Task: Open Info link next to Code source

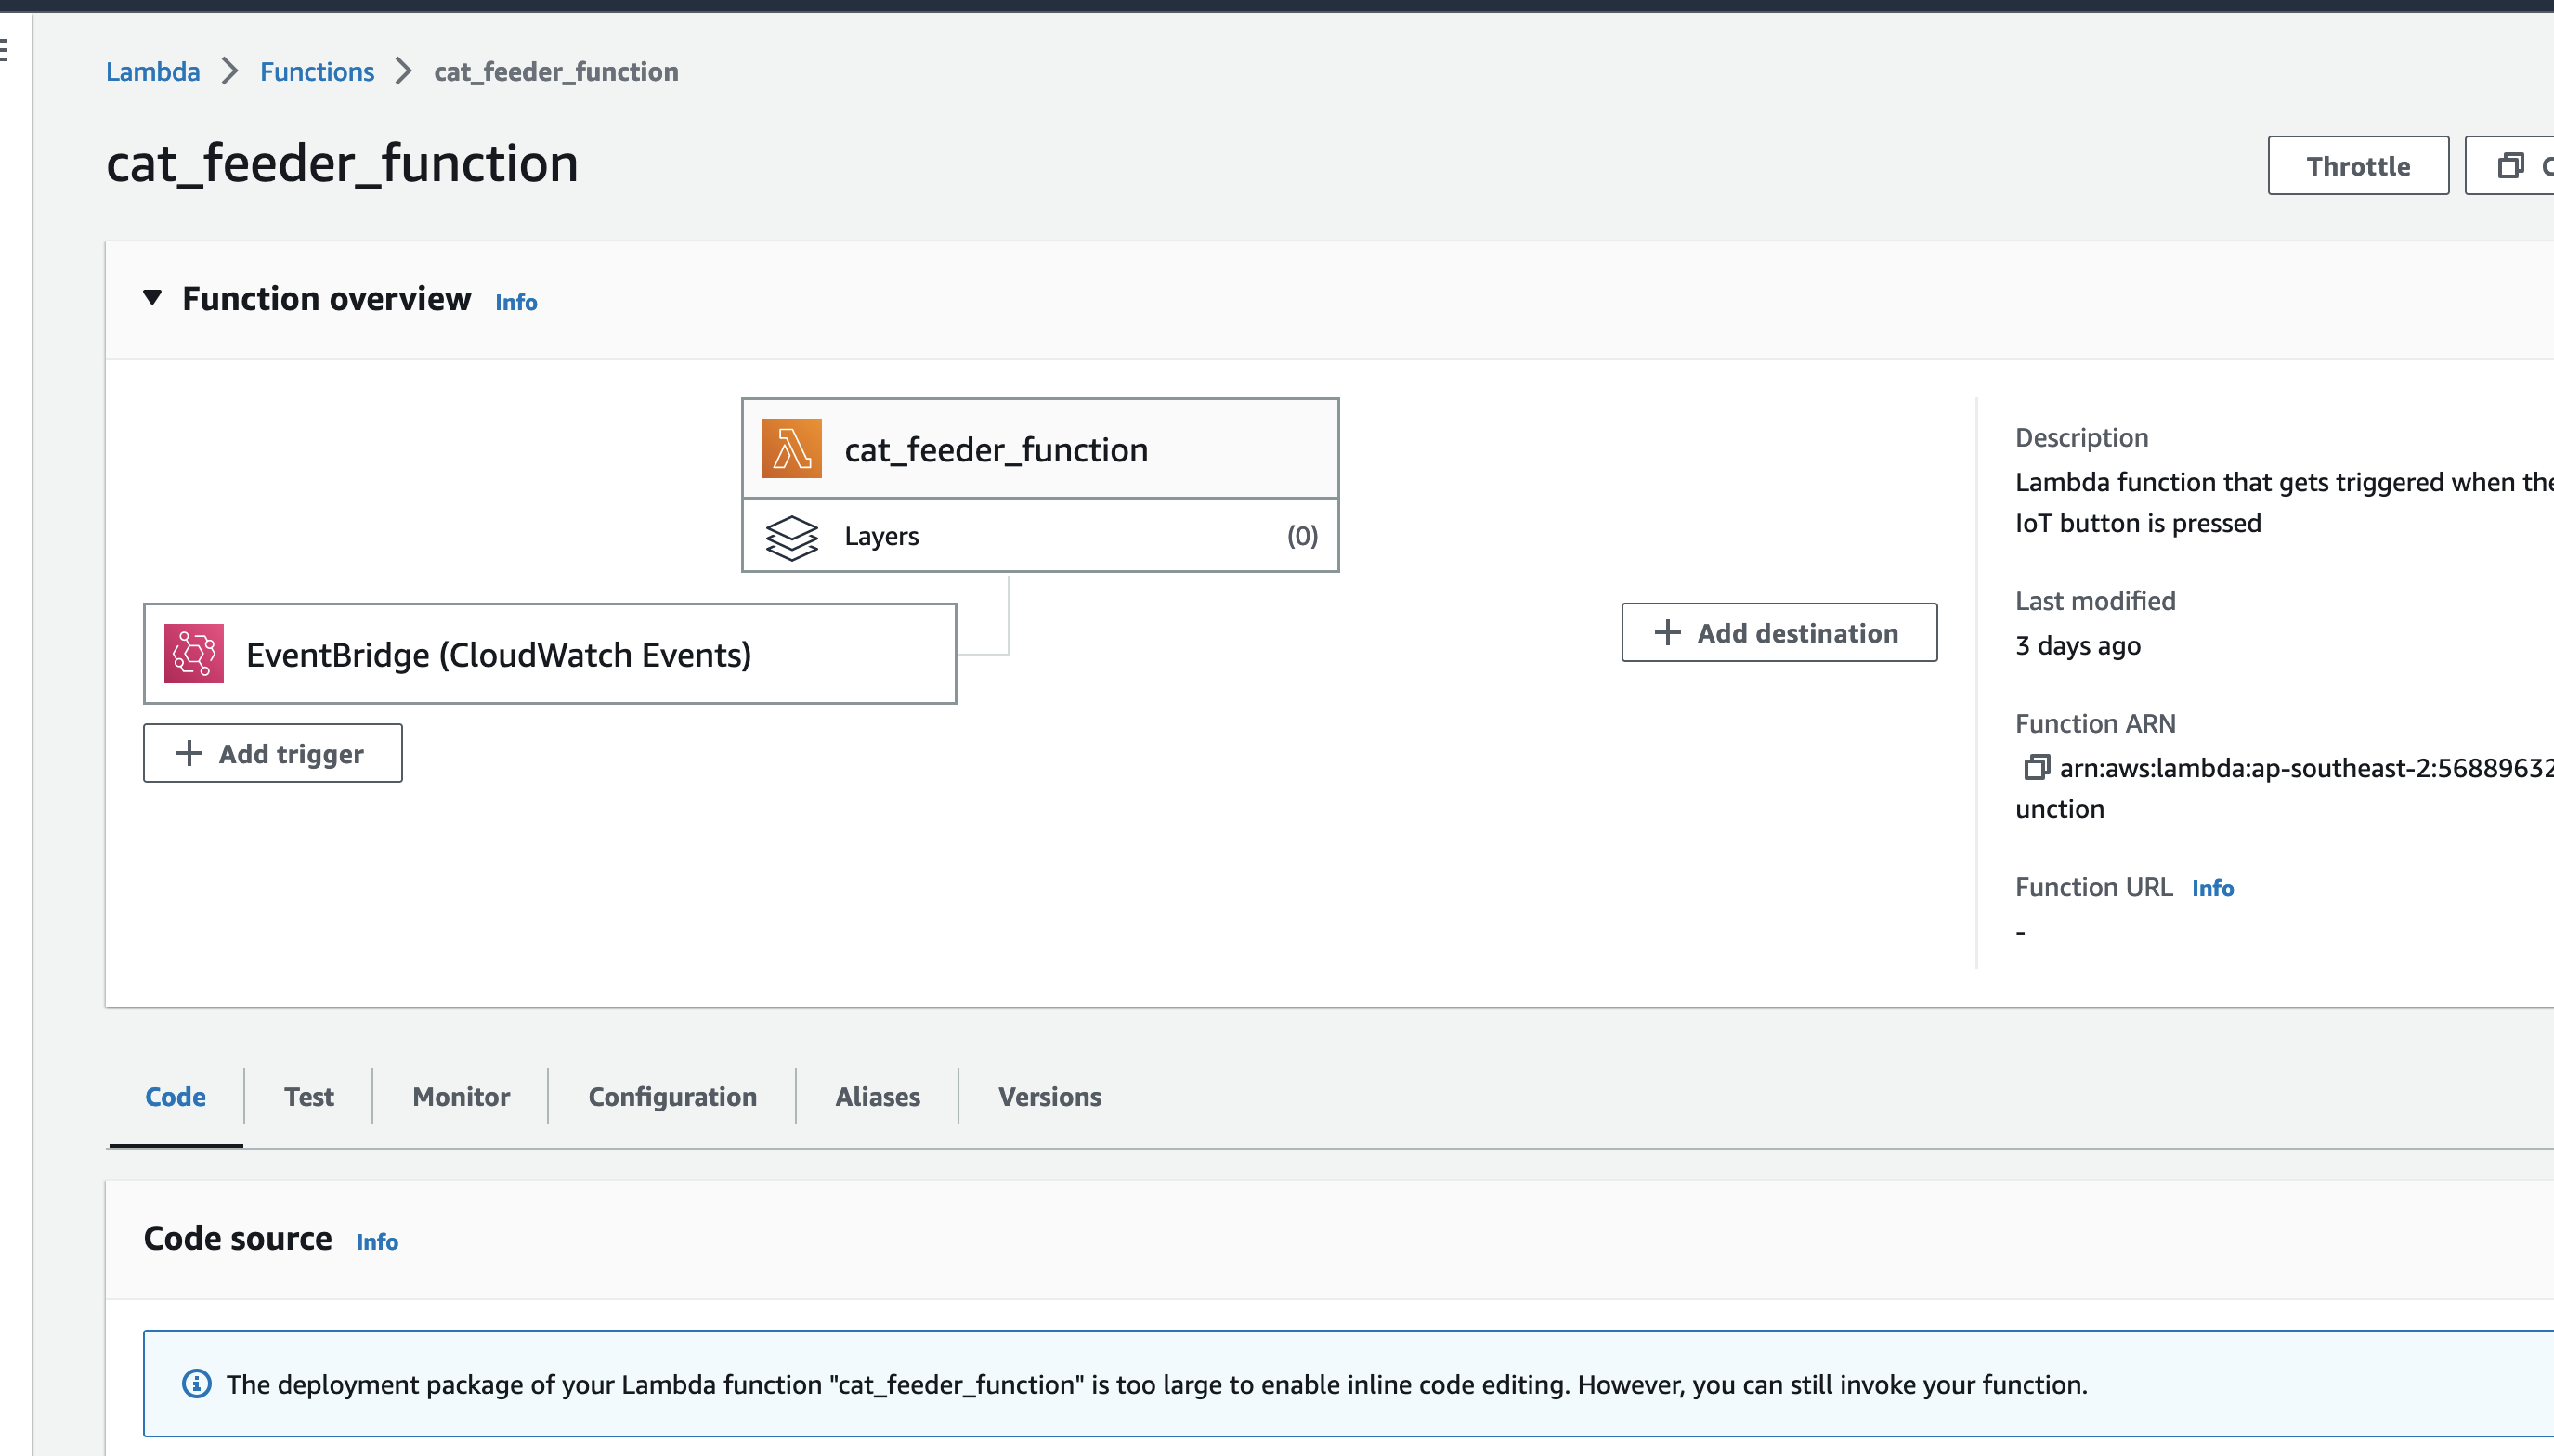Action: click(377, 1242)
